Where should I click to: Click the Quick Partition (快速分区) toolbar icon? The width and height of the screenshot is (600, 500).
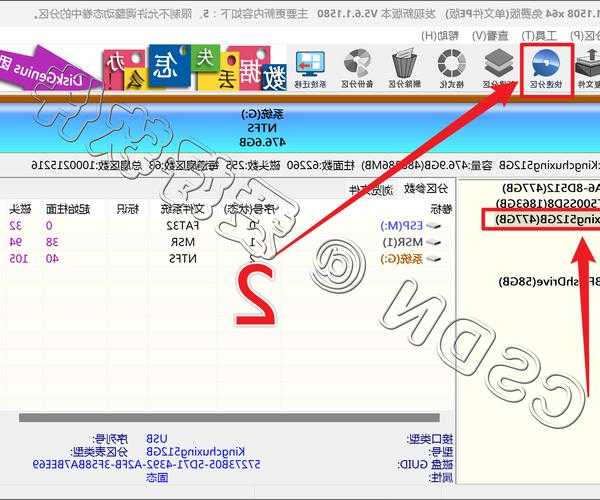[x=546, y=69]
